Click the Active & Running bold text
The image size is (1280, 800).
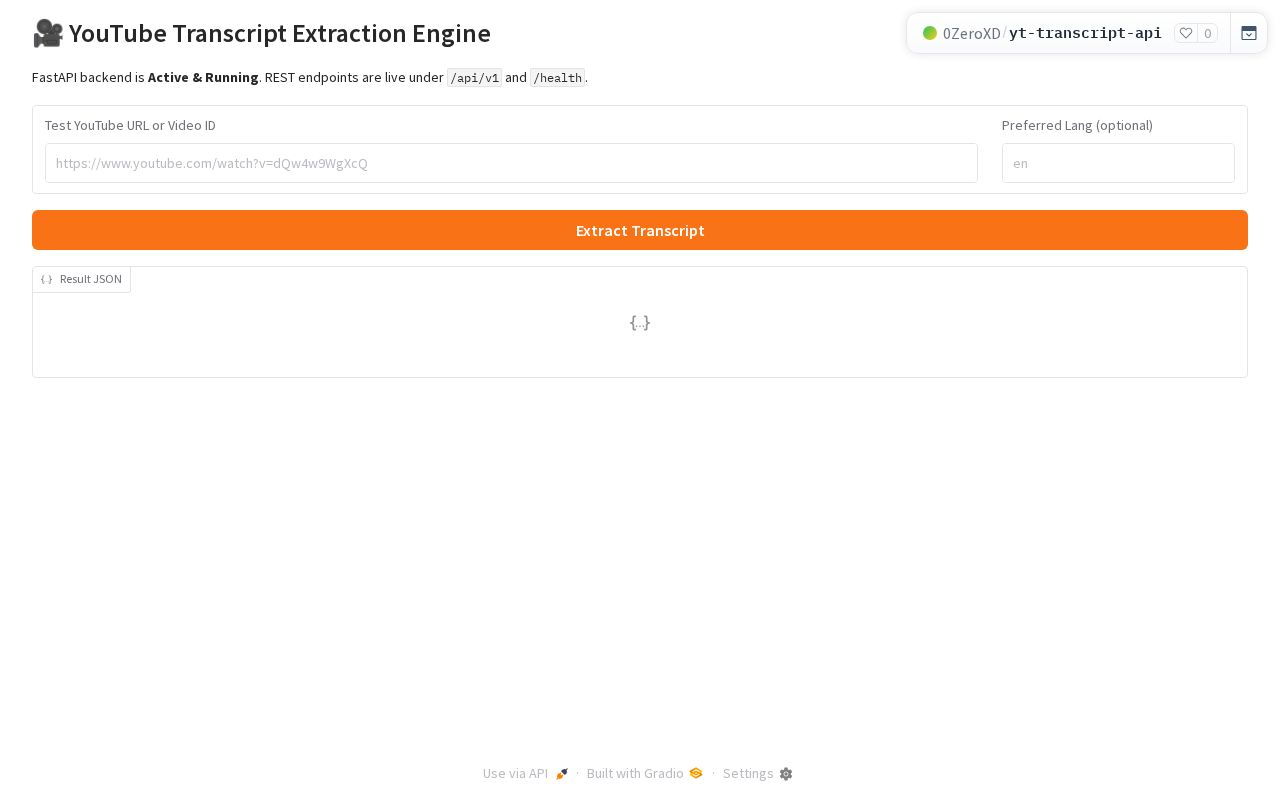pos(203,77)
